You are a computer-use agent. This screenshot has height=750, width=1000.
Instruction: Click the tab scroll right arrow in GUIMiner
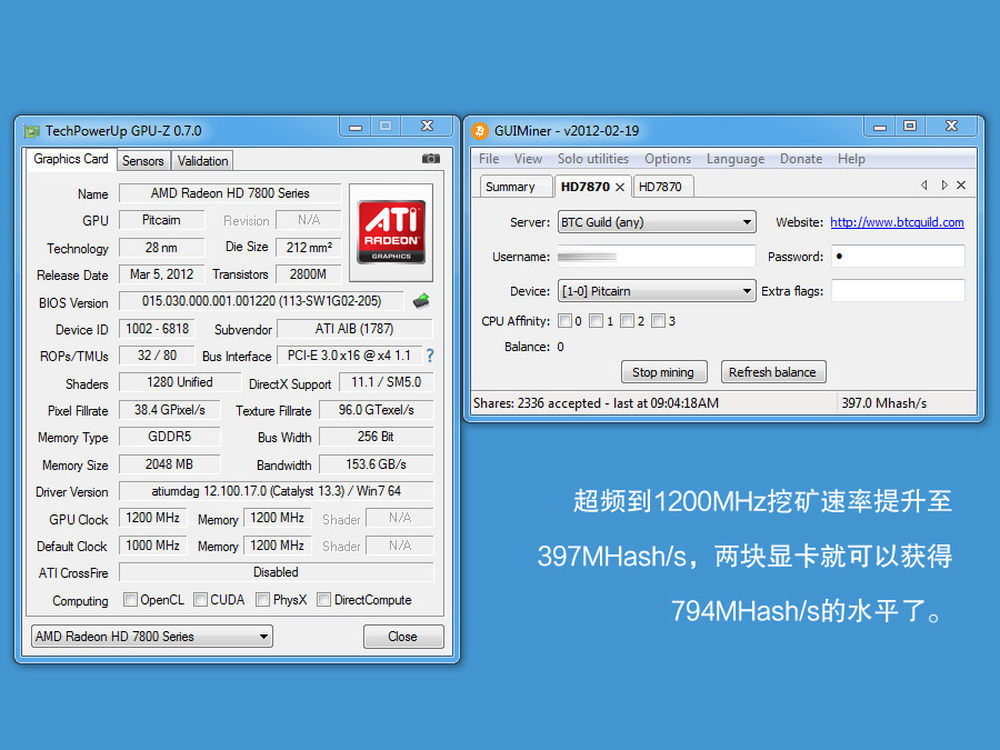point(944,185)
